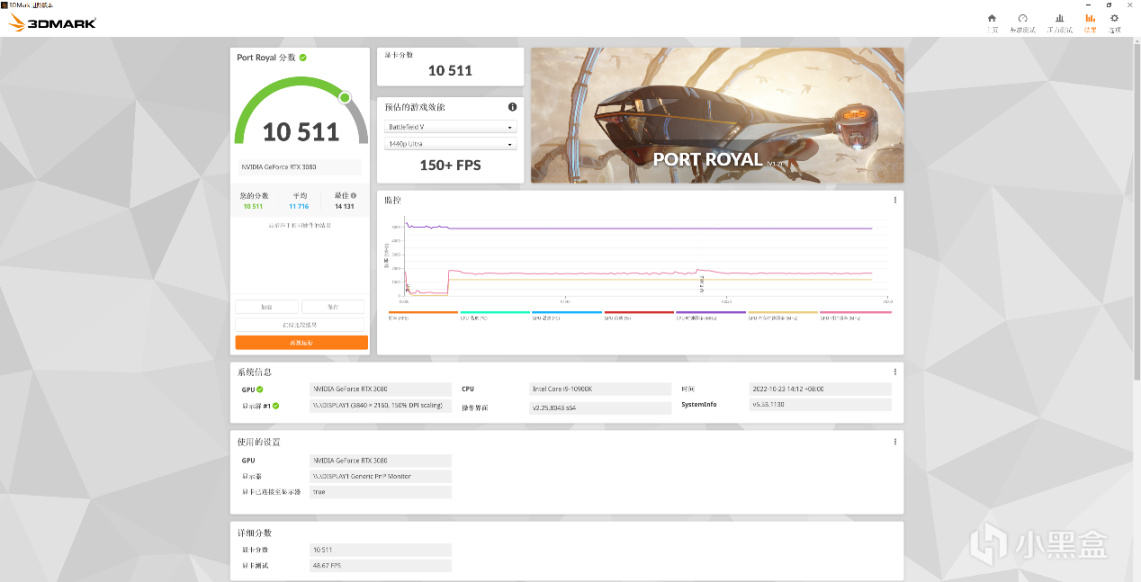Toggle the pink GPU clock frequency legend

point(855,315)
